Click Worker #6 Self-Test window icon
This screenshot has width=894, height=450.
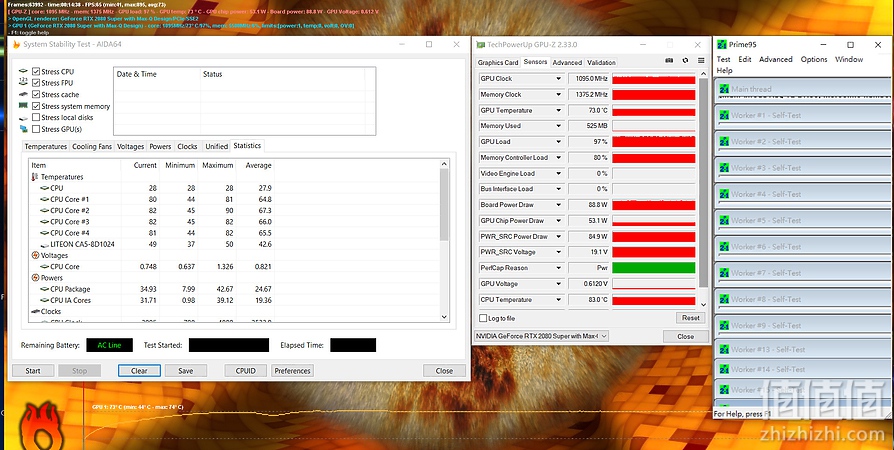[x=724, y=246]
